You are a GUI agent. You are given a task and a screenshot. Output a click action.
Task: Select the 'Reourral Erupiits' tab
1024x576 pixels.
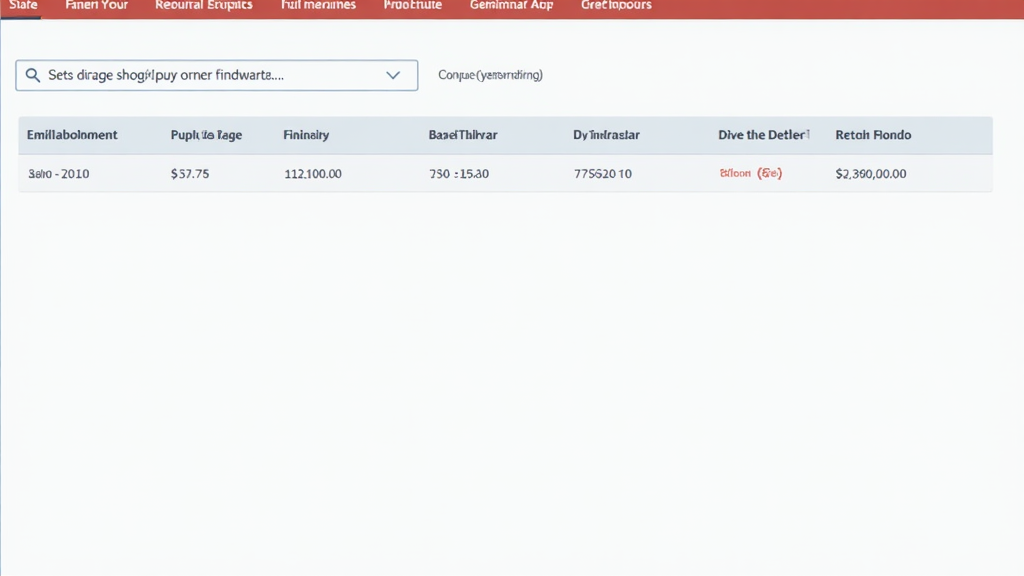pos(204,5)
